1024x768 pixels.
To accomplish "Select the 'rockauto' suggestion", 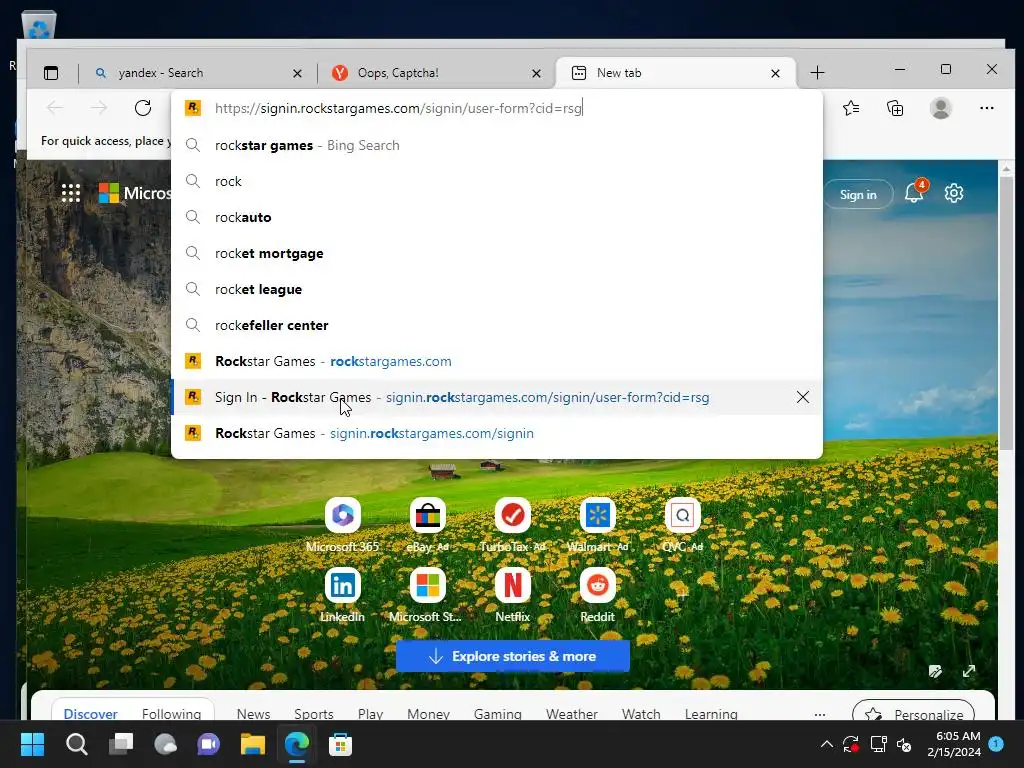I will tap(496, 217).
